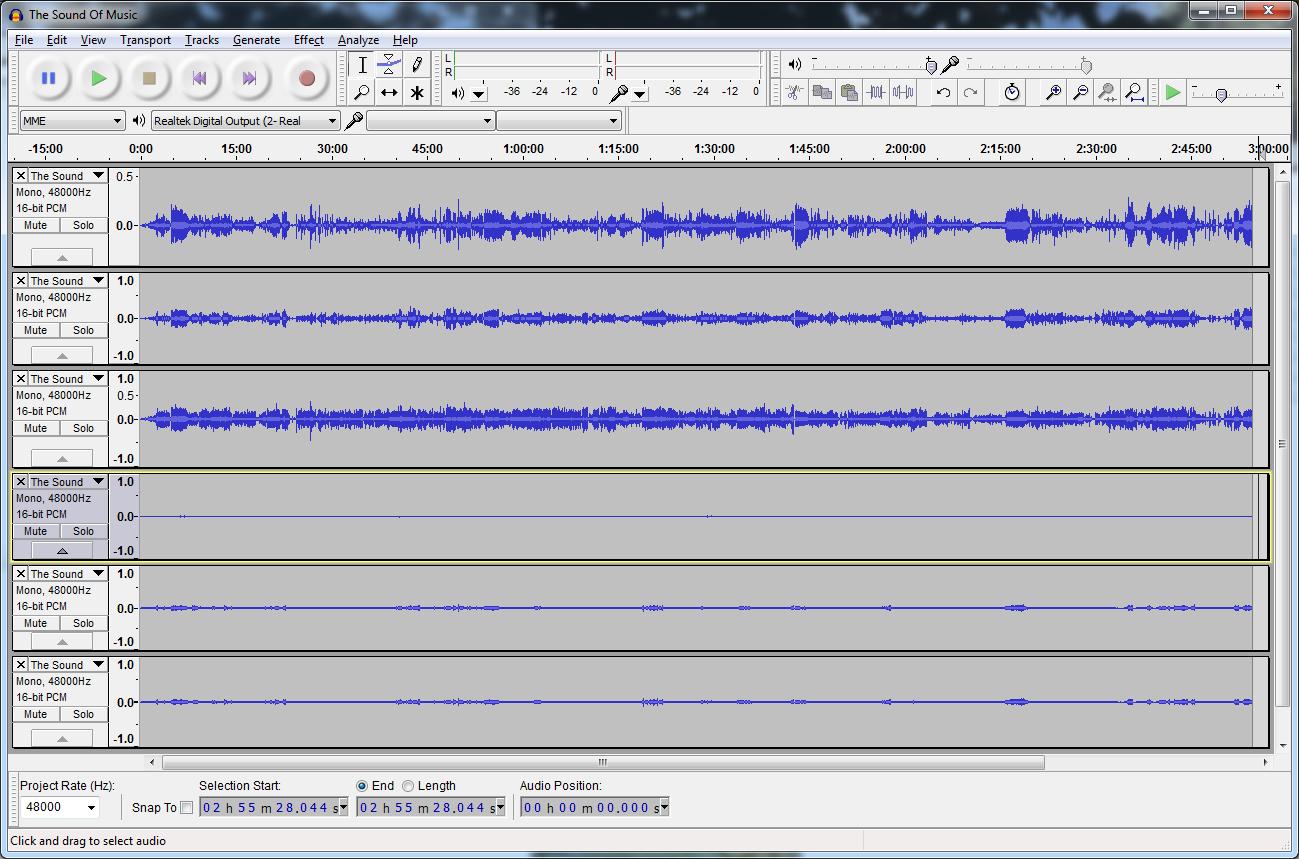Open the Generate menu
The image size is (1299, 859).
pos(256,40)
